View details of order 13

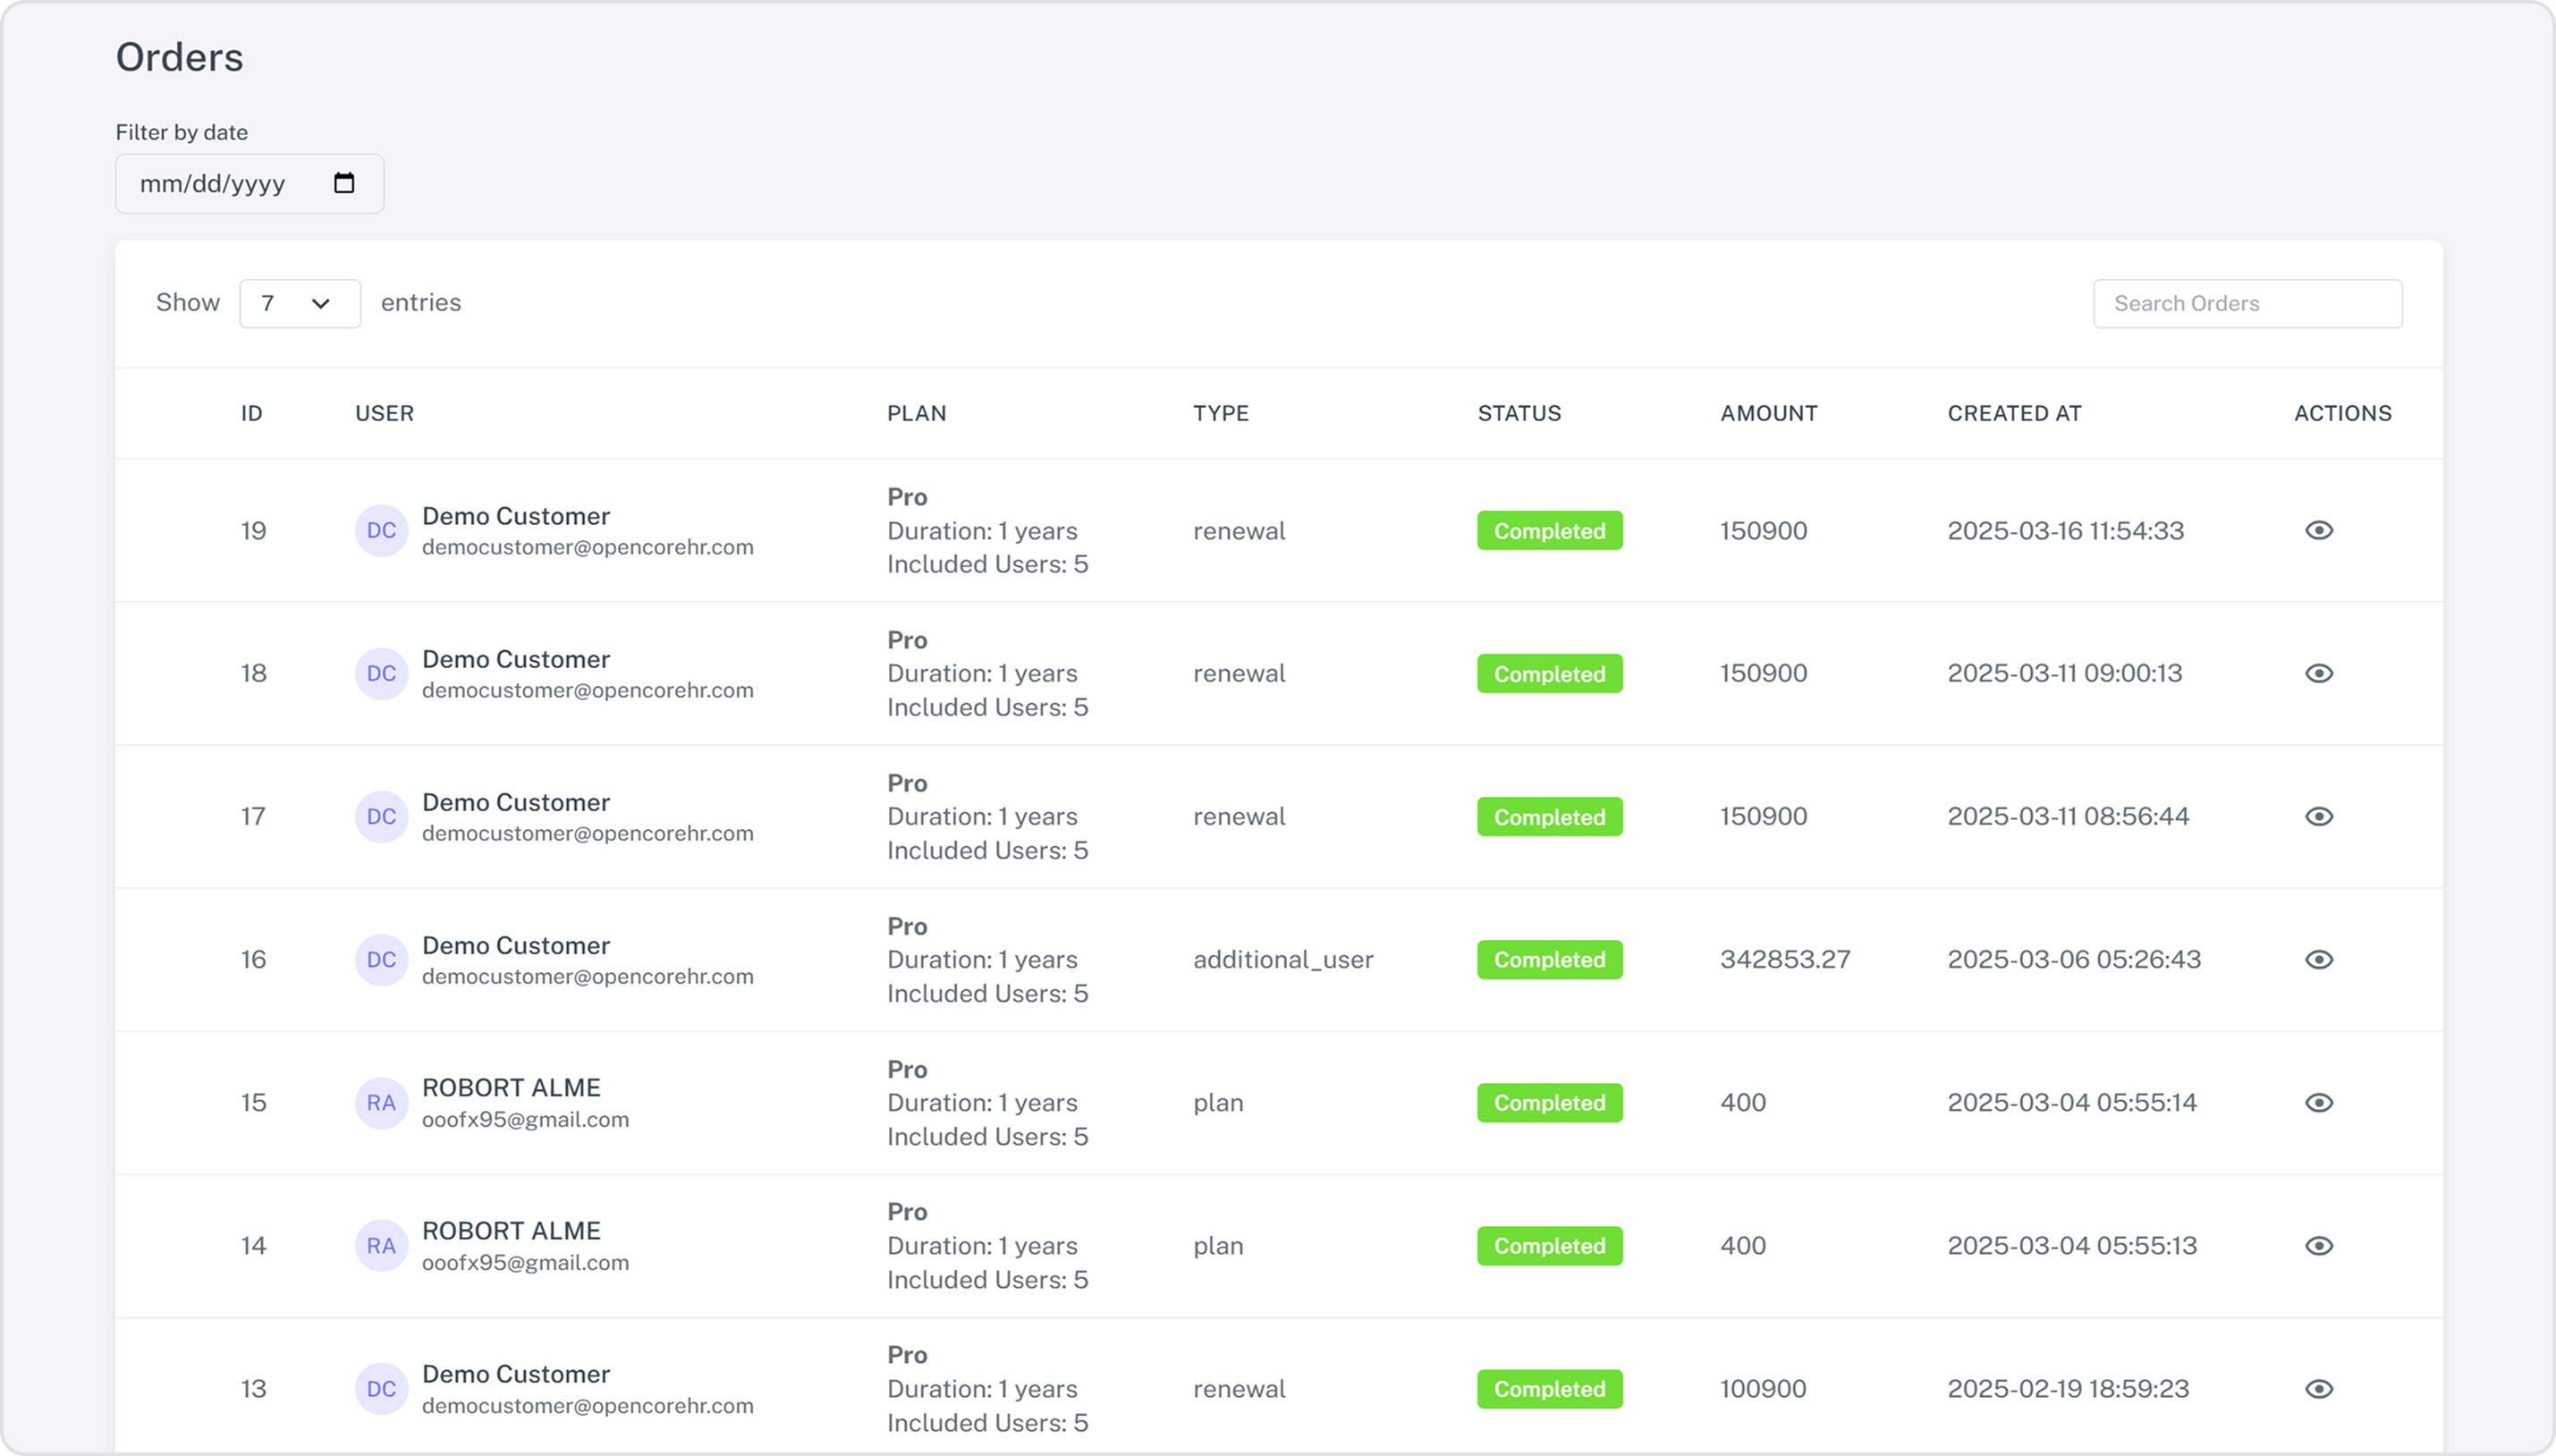pos(2319,1388)
